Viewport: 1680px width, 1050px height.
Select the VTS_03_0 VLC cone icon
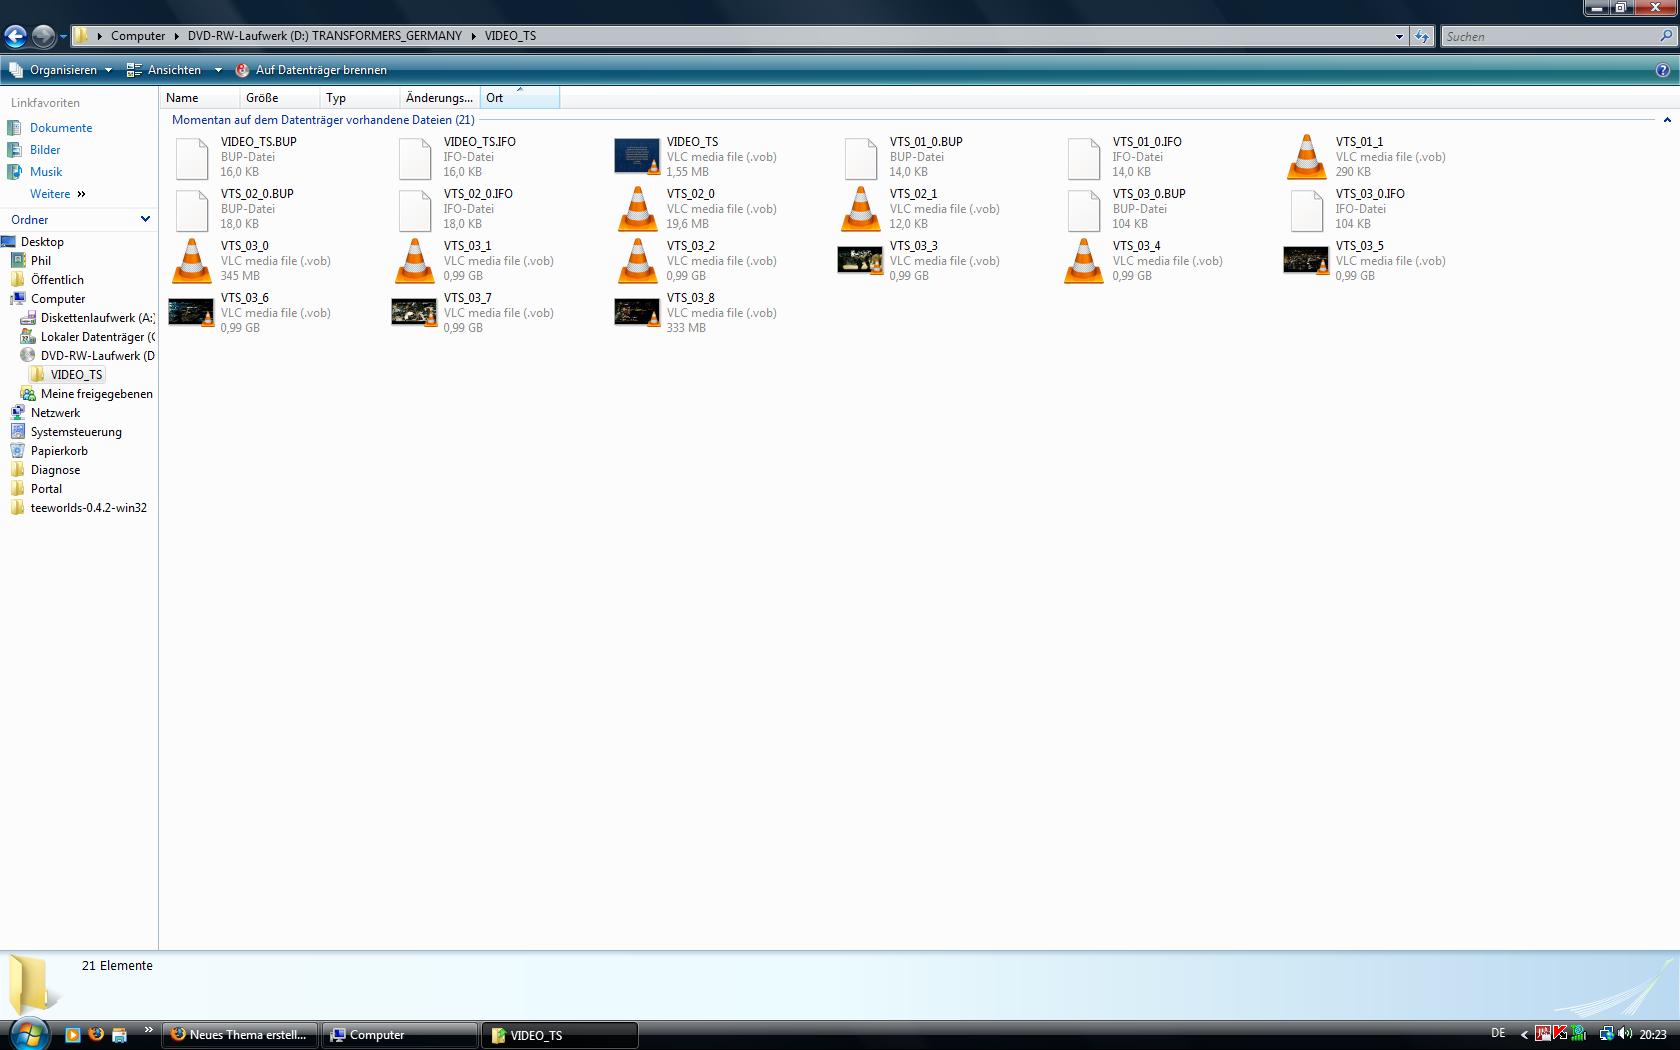click(x=191, y=261)
